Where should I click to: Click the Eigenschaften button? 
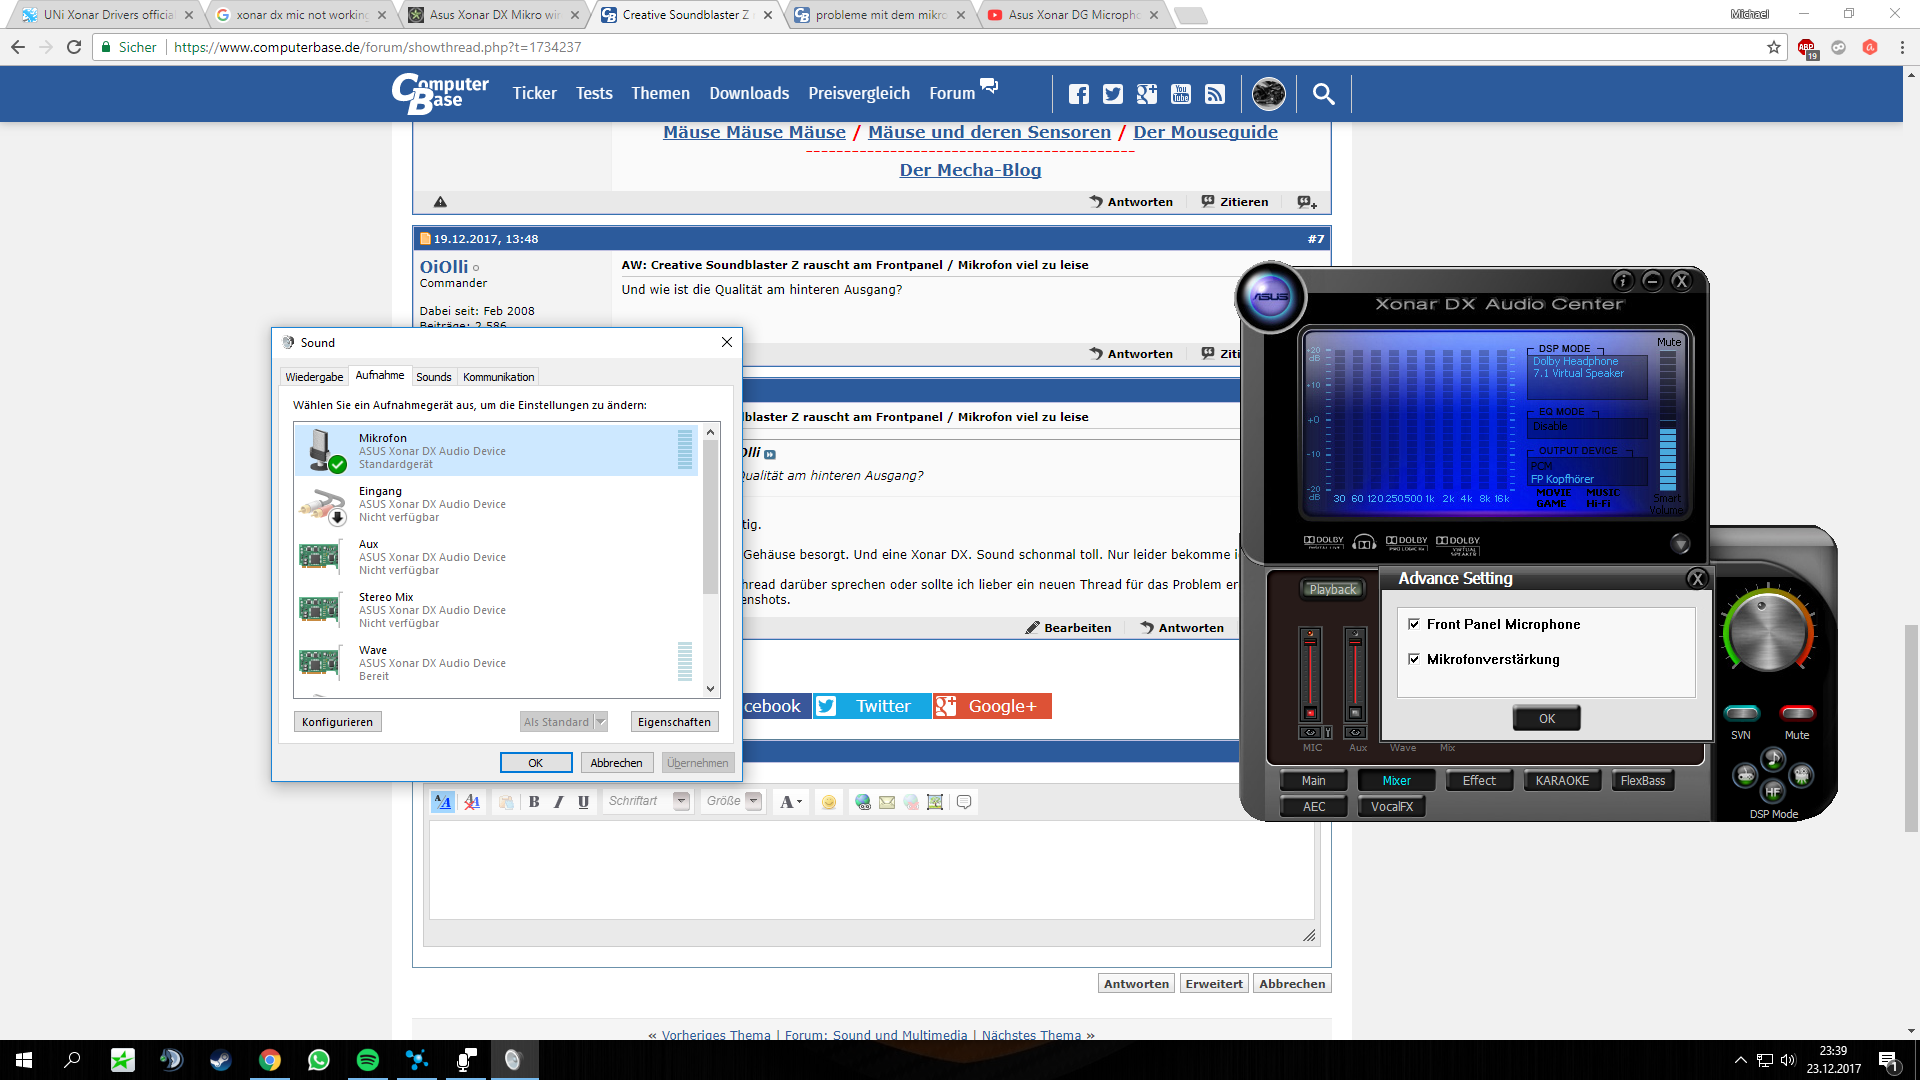click(x=674, y=722)
